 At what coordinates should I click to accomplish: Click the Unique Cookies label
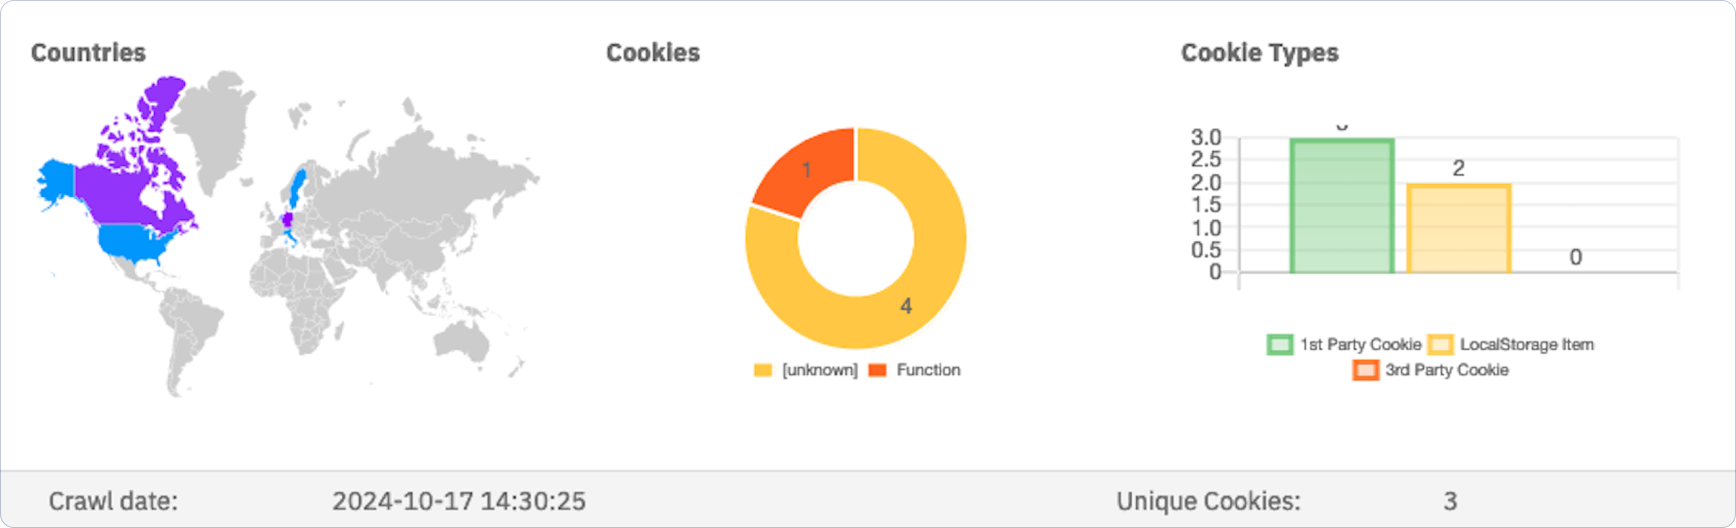click(x=1208, y=501)
